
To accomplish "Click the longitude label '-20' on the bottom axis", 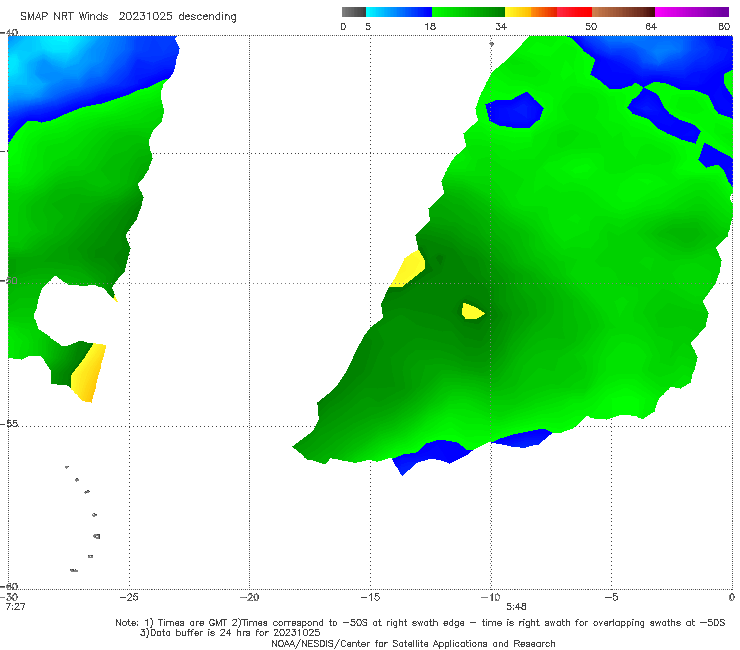I will coord(250,597).
